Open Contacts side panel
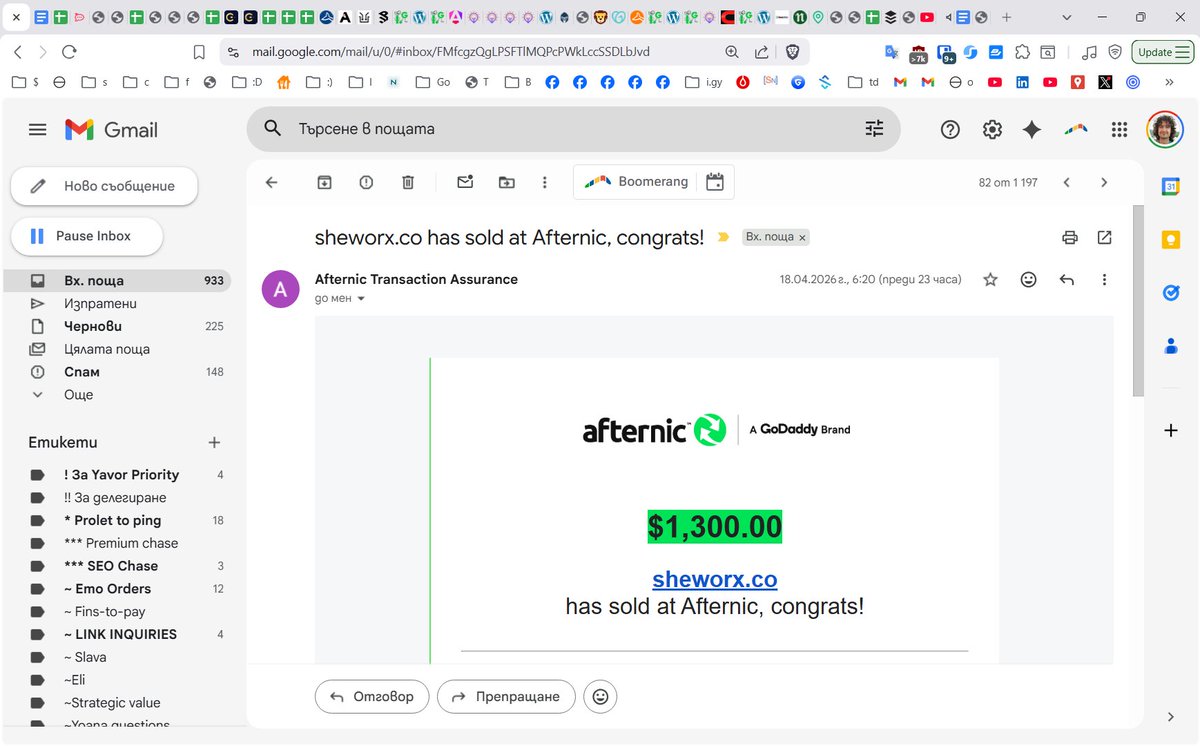1200x746 pixels. [1171, 346]
